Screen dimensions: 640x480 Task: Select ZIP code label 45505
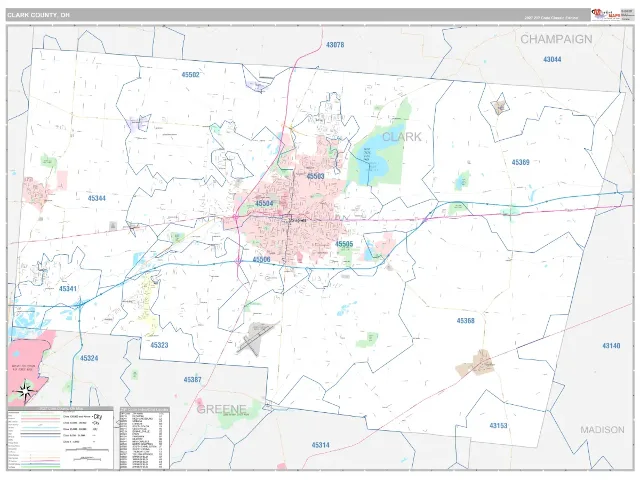[344, 244]
